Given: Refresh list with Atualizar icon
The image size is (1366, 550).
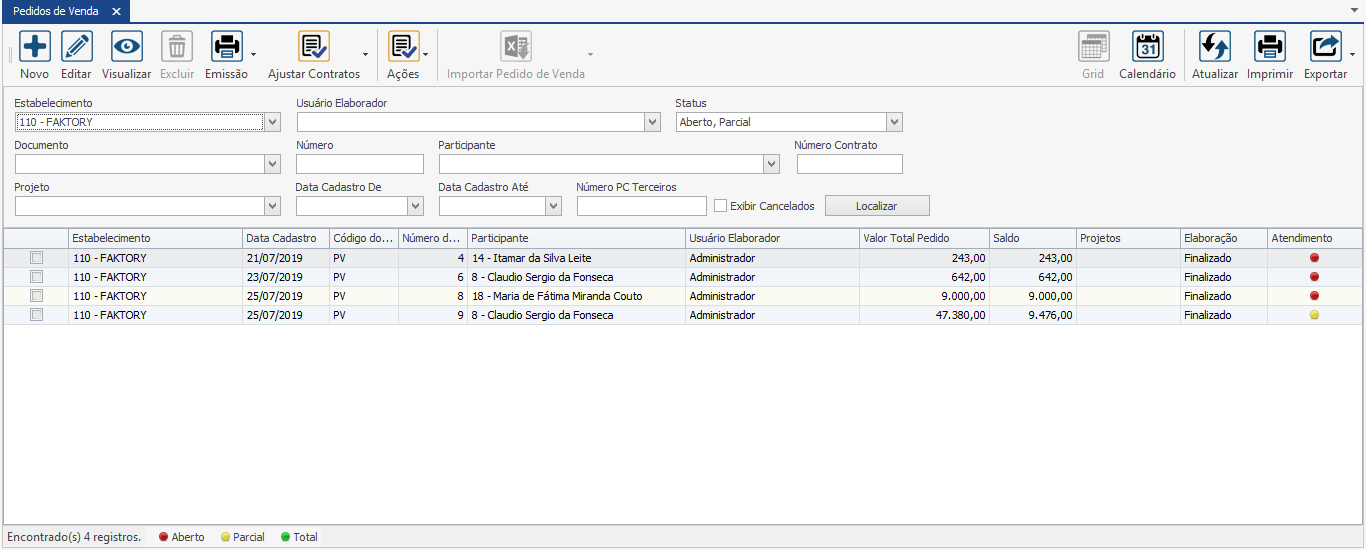Looking at the screenshot, I should [1215, 47].
